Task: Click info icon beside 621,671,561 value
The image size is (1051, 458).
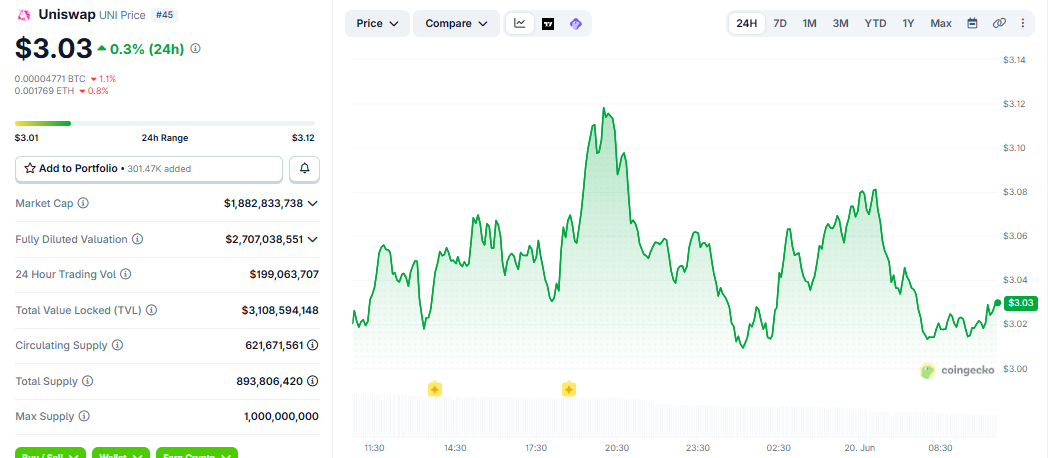Action: point(313,345)
